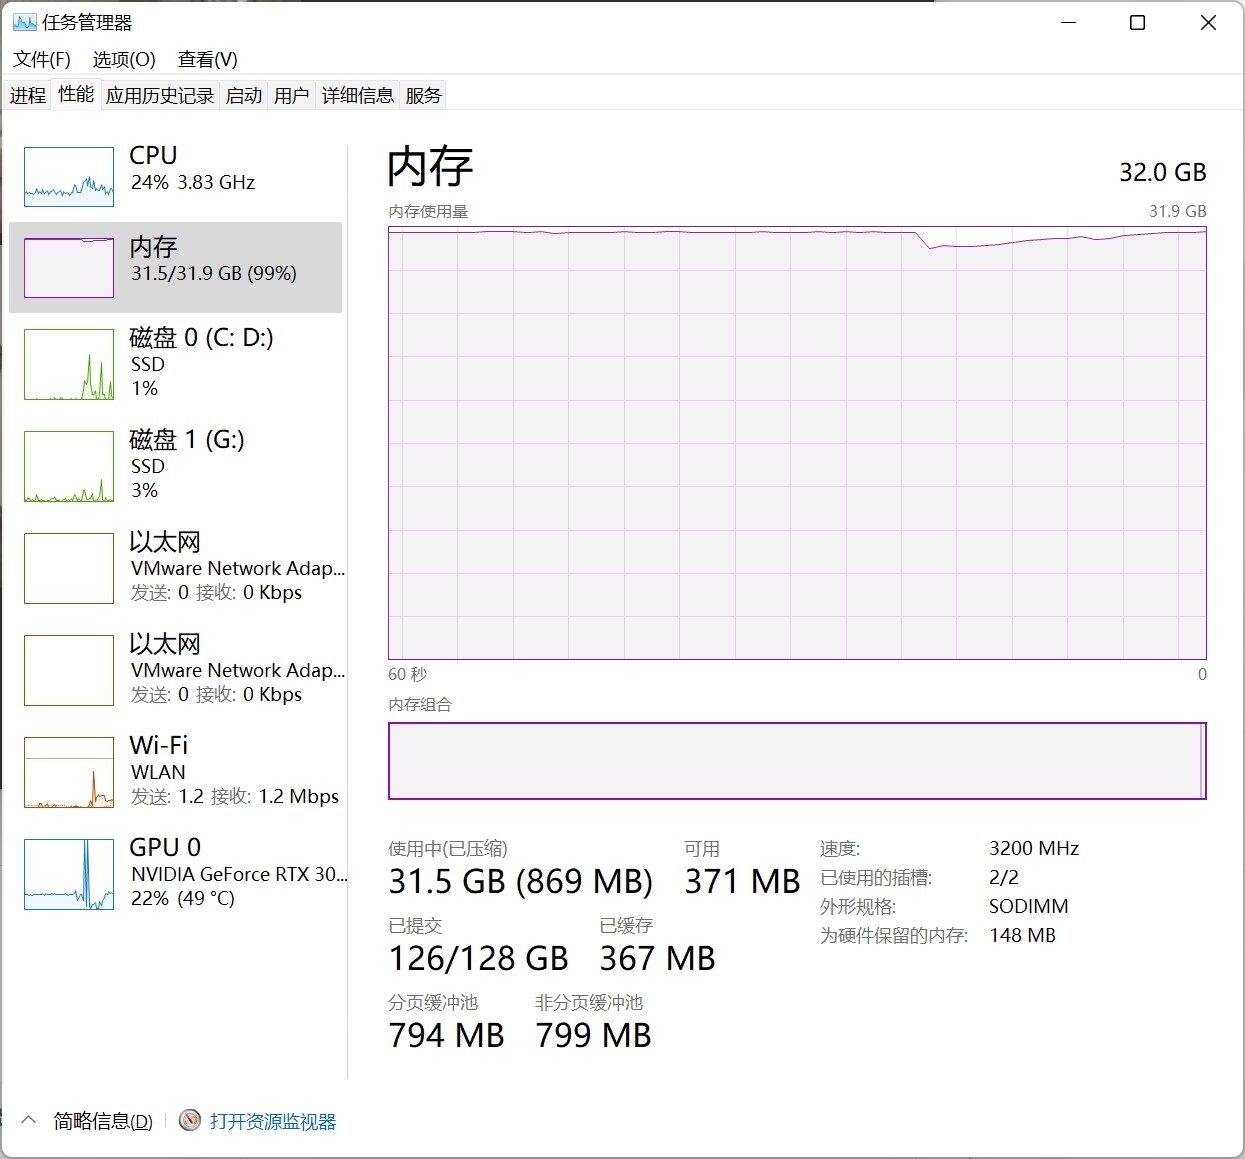This screenshot has width=1245, height=1159.
Task: Click the resource monitor icon
Action: 190,1121
